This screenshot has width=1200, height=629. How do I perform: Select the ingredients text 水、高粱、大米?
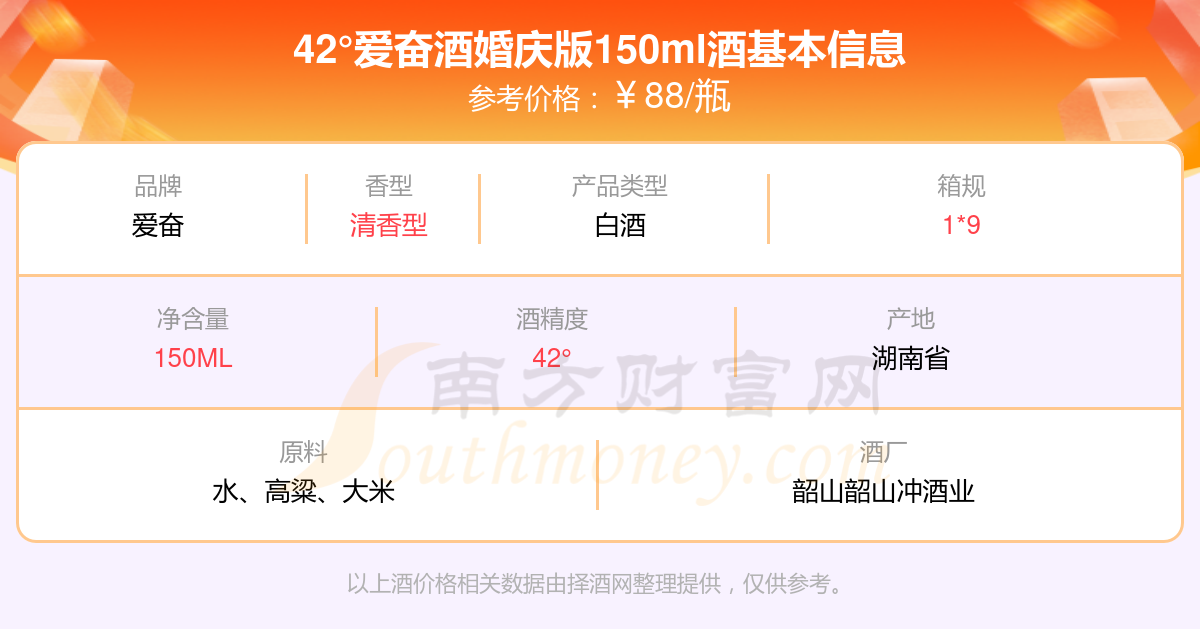pos(304,492)
